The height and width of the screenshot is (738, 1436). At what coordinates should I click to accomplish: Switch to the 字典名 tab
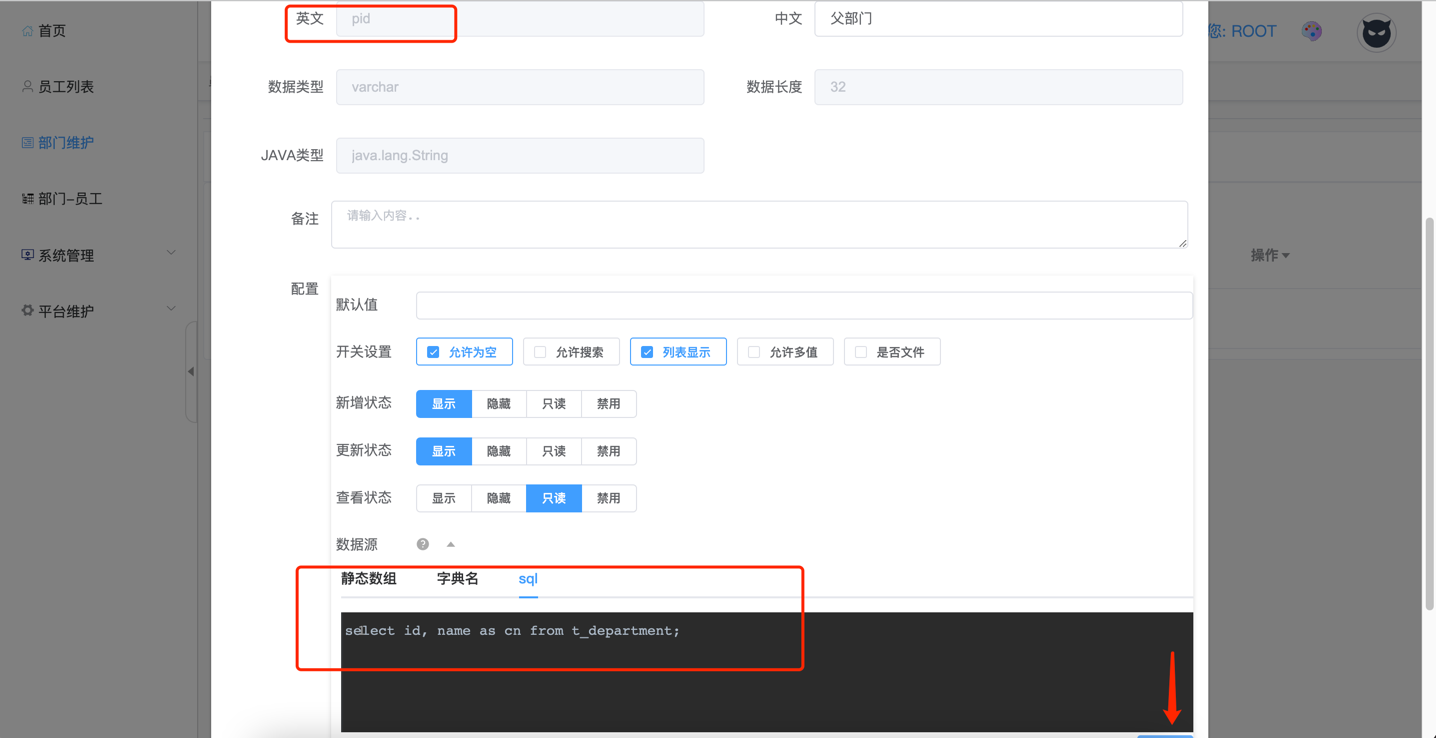[x=457, y=579]
